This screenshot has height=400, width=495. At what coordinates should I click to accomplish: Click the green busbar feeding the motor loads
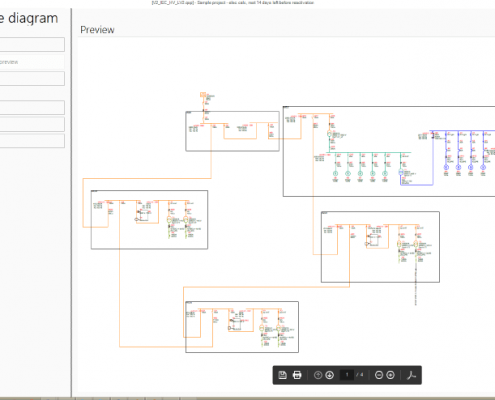(x=369, y=153)
